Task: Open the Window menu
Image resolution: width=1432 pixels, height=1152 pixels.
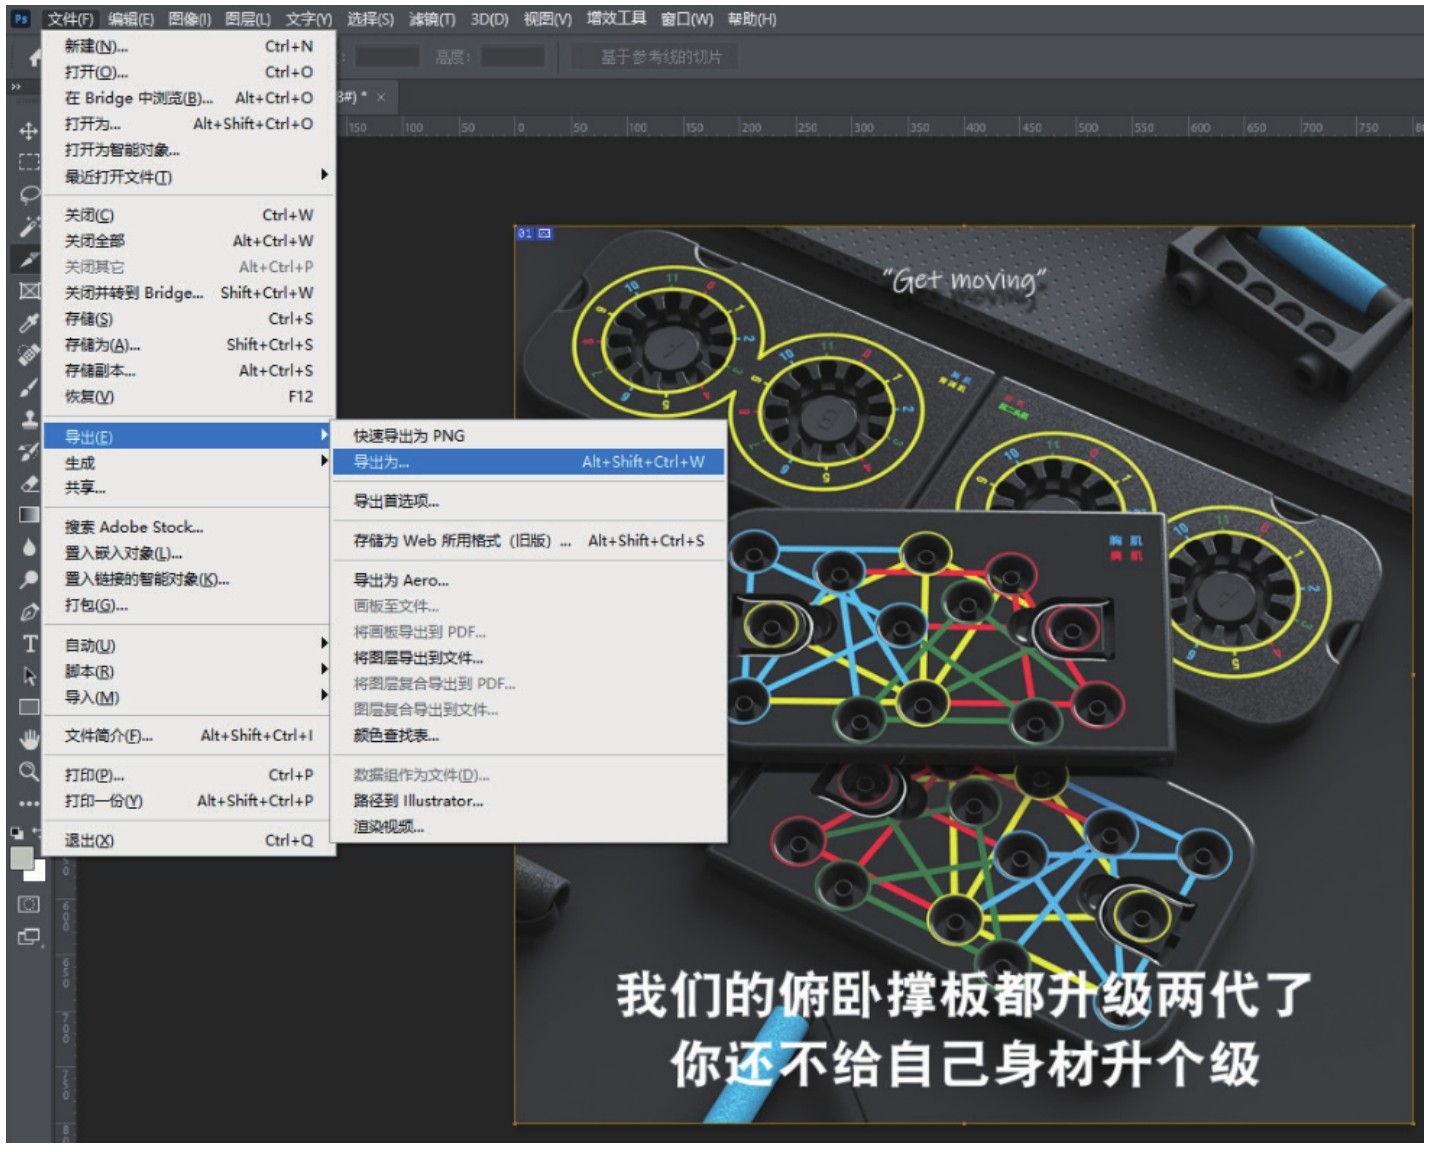Action: pos(687,19)
